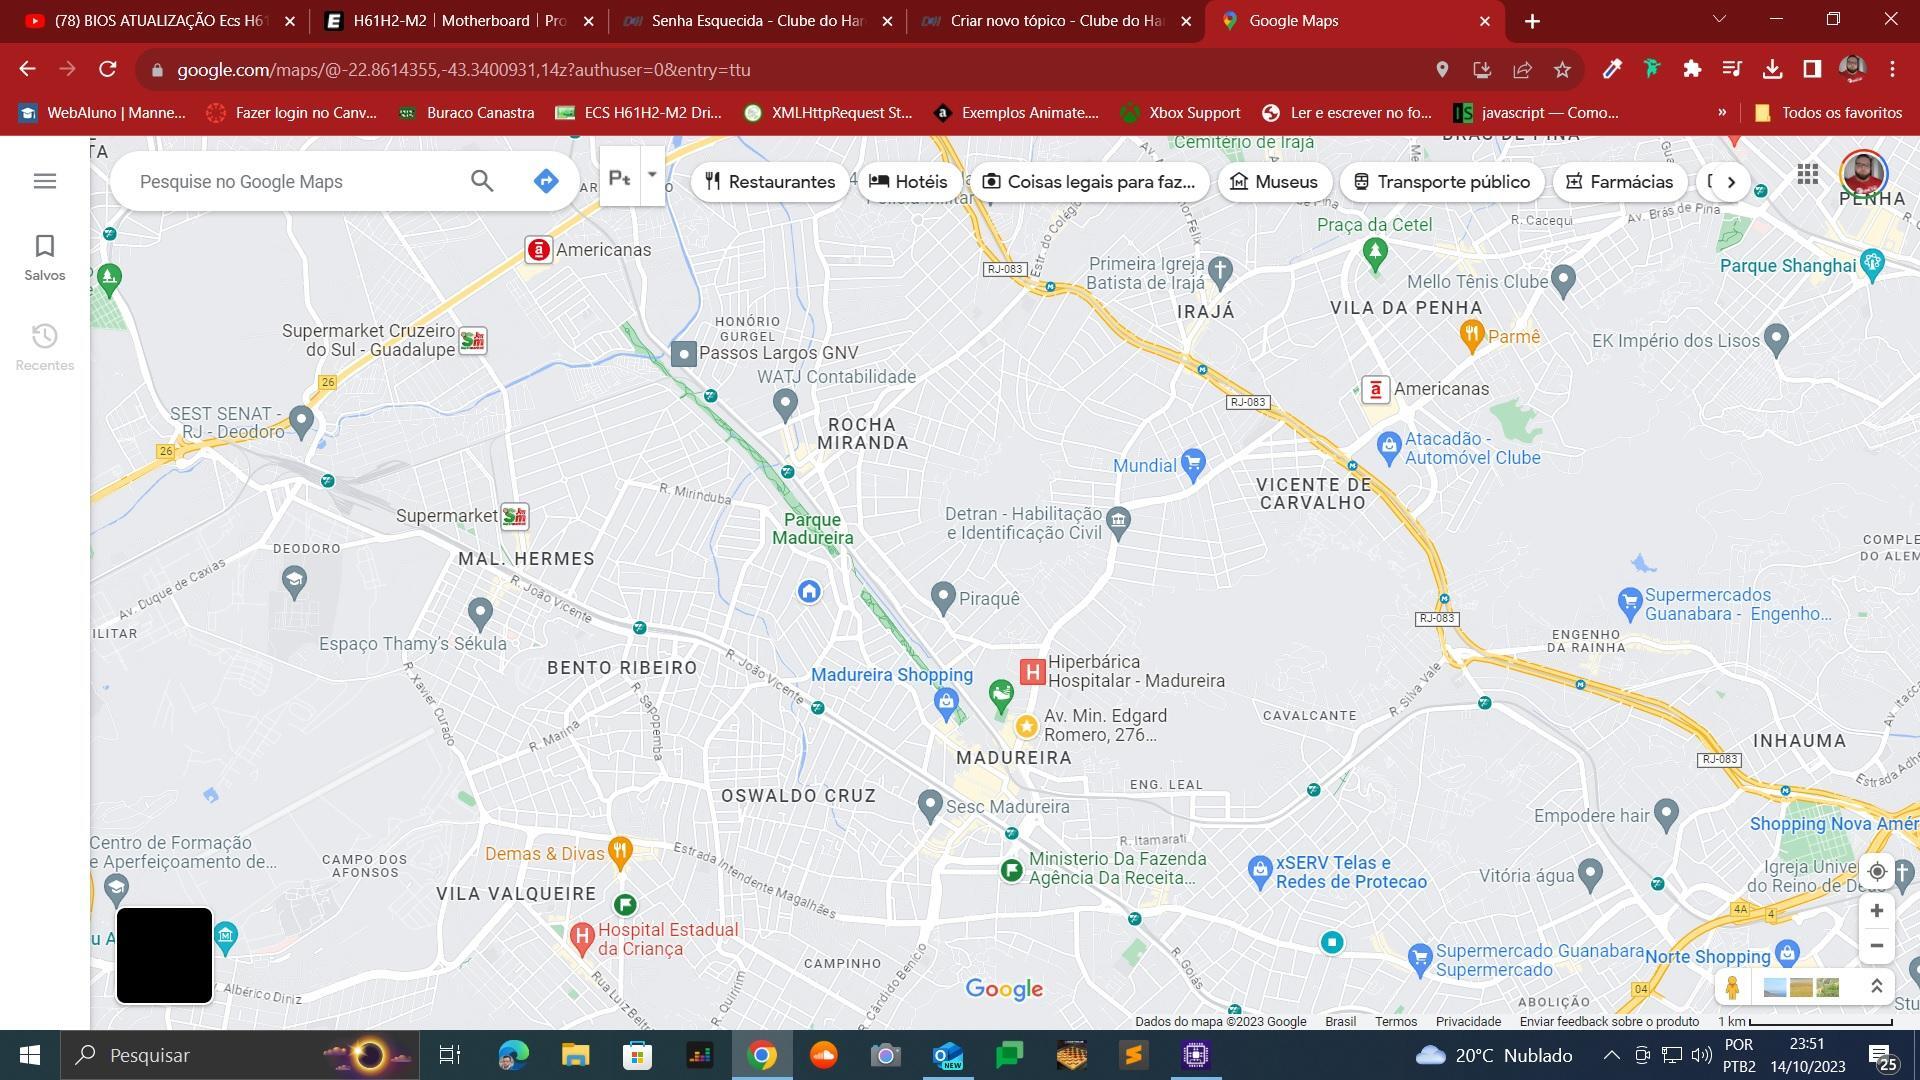This screenshot has height=1080, width=1920.
Task: Click the Brasil footer link
Action: [x=1340, y=1021]
